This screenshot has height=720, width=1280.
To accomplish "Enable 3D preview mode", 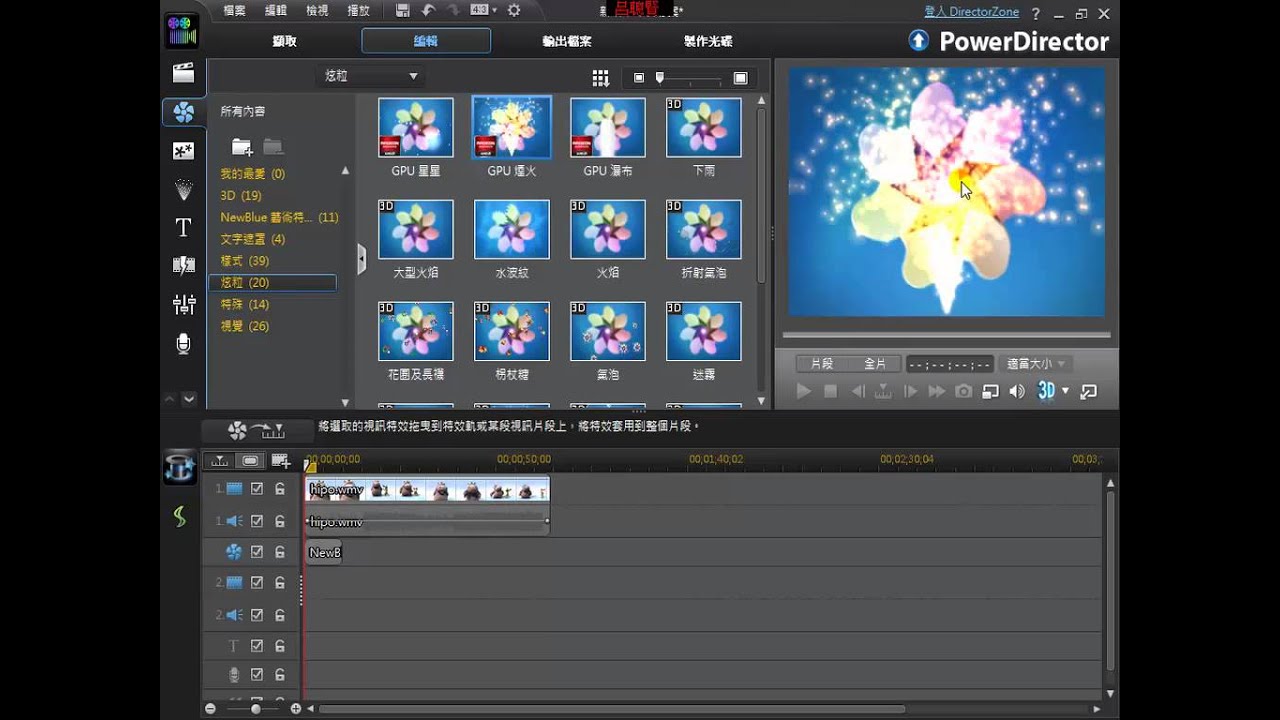I will click(x=1046, y=391).
